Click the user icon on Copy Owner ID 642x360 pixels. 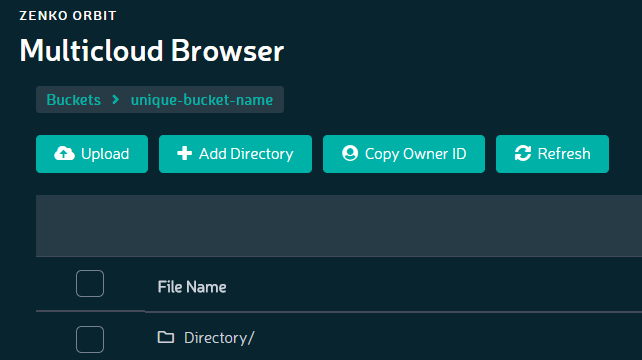click(x=350, y=153)
